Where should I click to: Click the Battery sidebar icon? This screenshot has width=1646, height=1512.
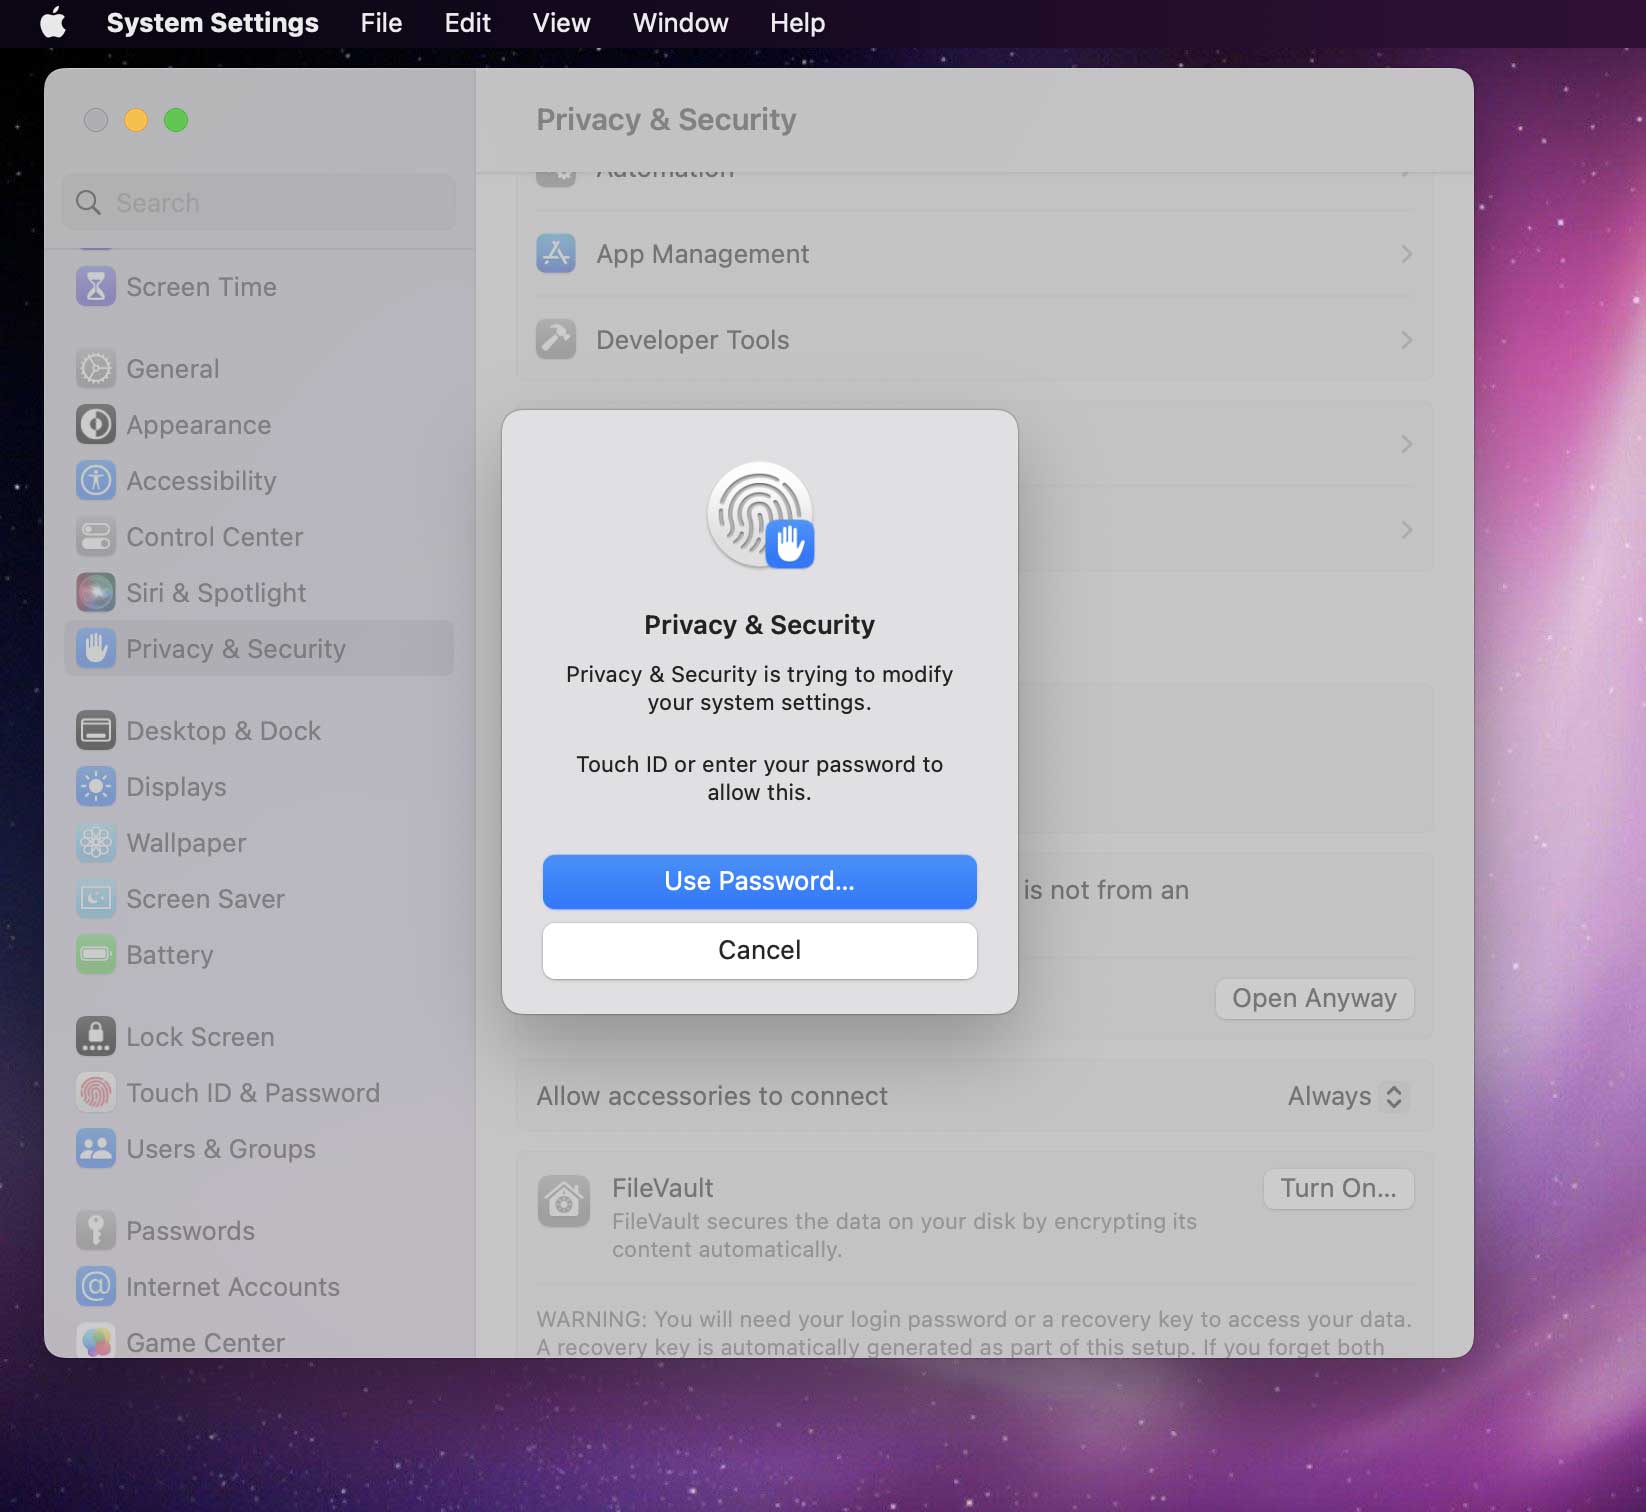click(96, 955)
